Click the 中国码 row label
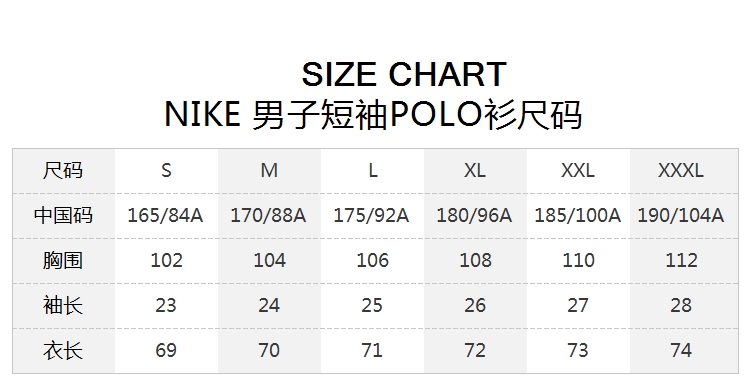This screenshot has height=385, width=750. point(63,215)
